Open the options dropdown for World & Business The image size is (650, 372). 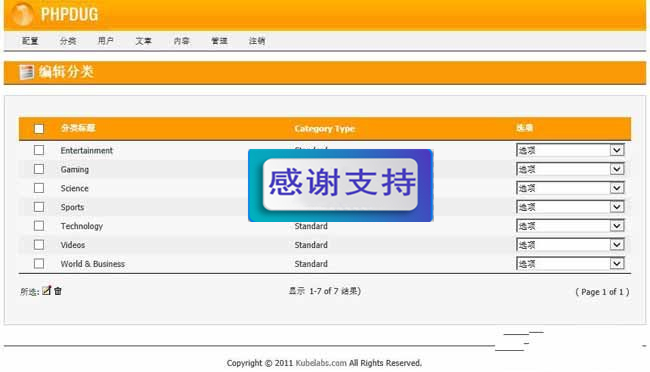coord(570,263)
